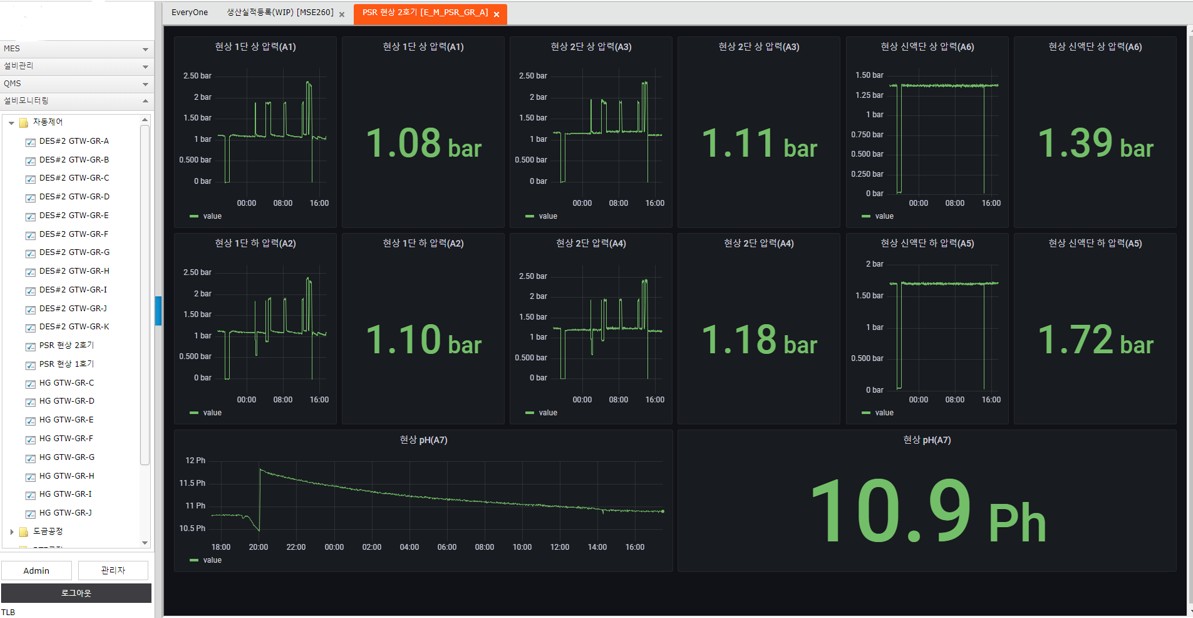Click the chart icon beside DES#2 GTW-GR-K
1193x618 pixels.
pos(30,328)
